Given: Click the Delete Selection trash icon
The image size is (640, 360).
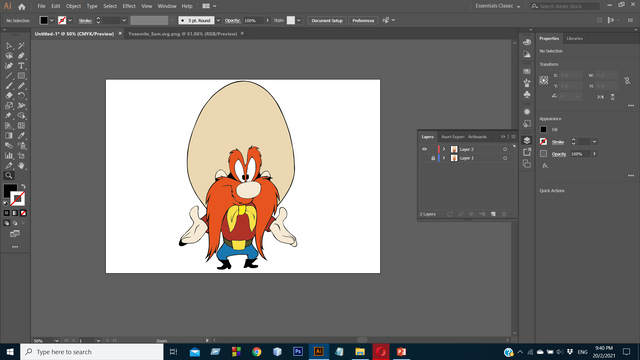Looking at the screenshot, I should [x=504, y=214].
